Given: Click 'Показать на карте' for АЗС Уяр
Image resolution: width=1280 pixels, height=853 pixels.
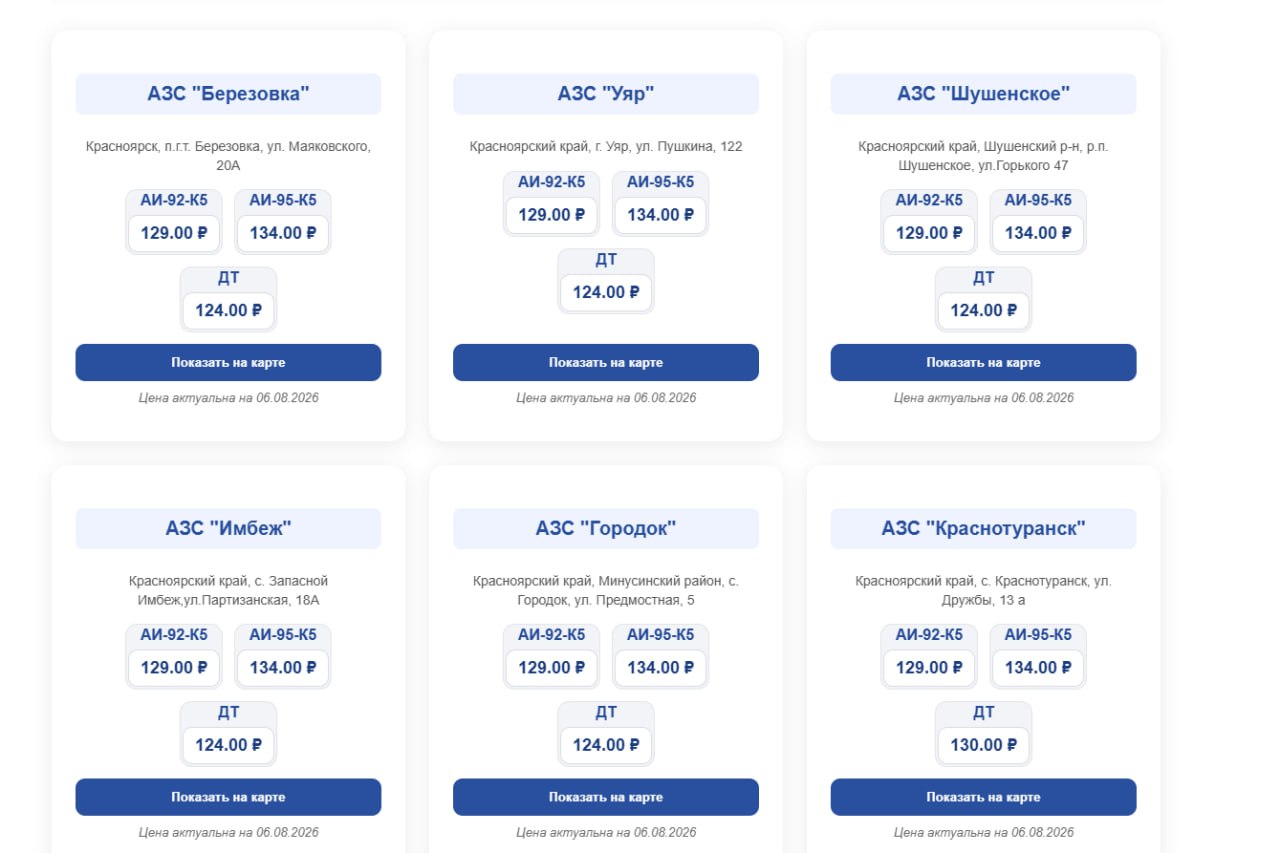Looking at the screenshot, I should [x=606, y=363].
